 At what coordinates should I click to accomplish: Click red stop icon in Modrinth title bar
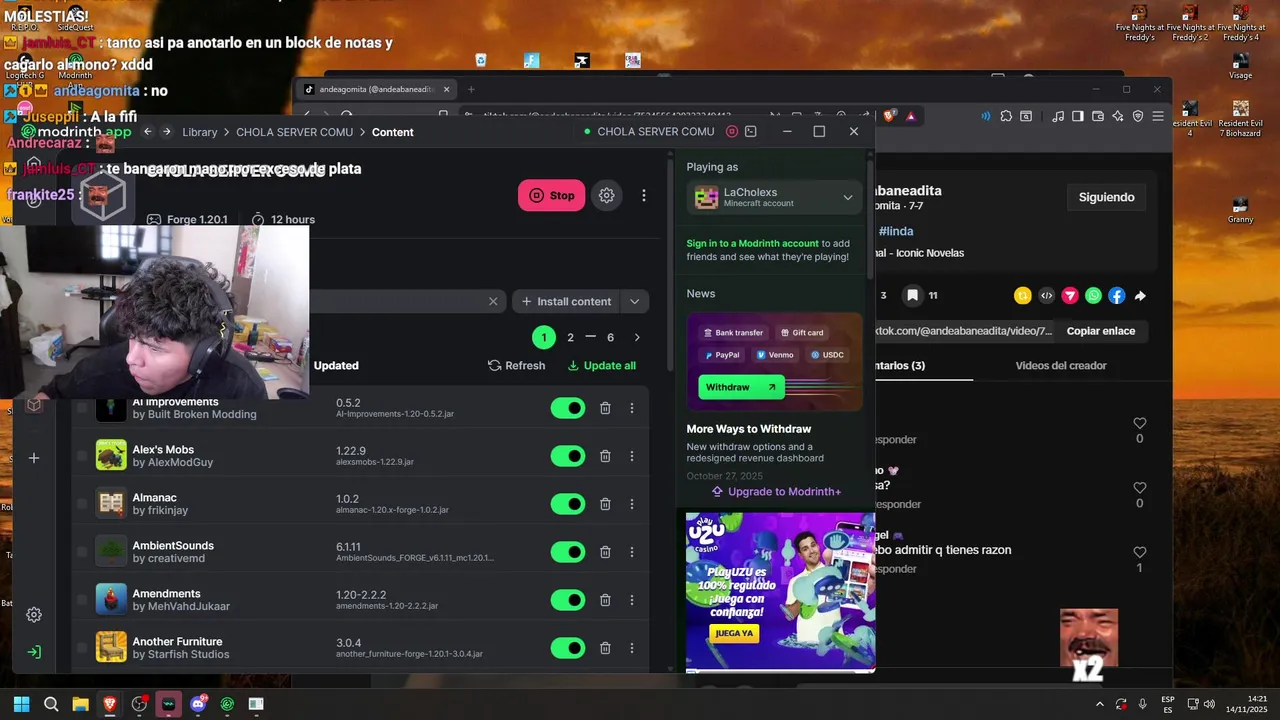point(732,131)
